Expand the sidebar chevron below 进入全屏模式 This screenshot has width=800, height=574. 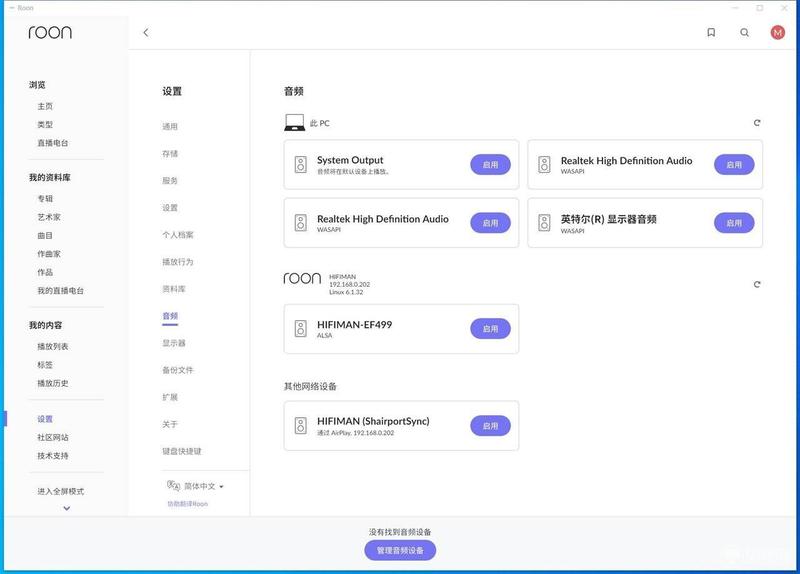pyautogui.click(x=67, y=508)
